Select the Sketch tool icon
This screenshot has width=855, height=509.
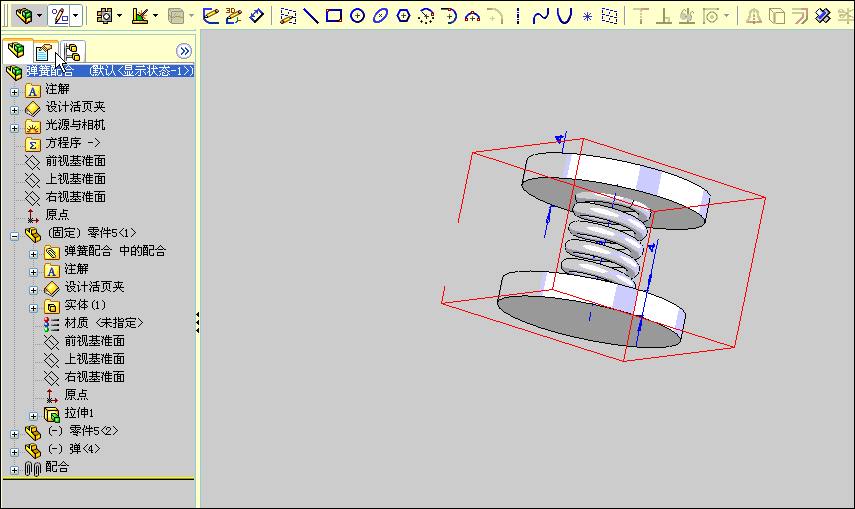point(210,15)
